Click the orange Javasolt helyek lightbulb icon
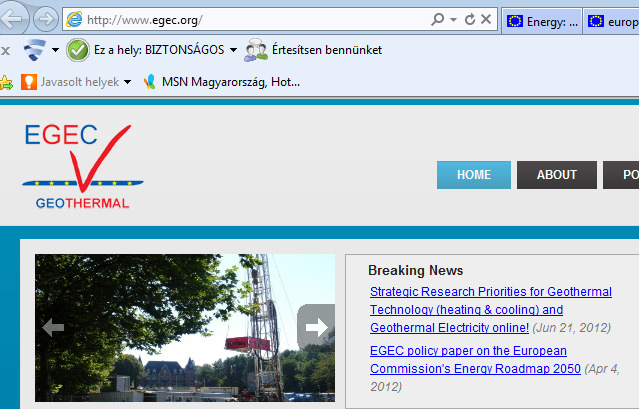 point(29,82)
